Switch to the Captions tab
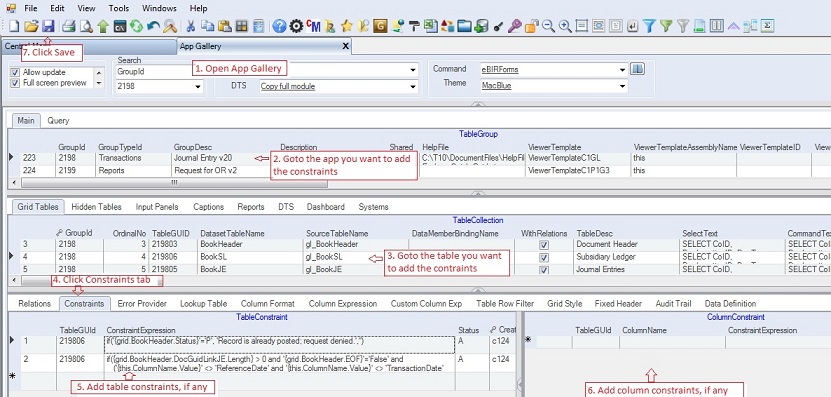 tap(208, 207)
